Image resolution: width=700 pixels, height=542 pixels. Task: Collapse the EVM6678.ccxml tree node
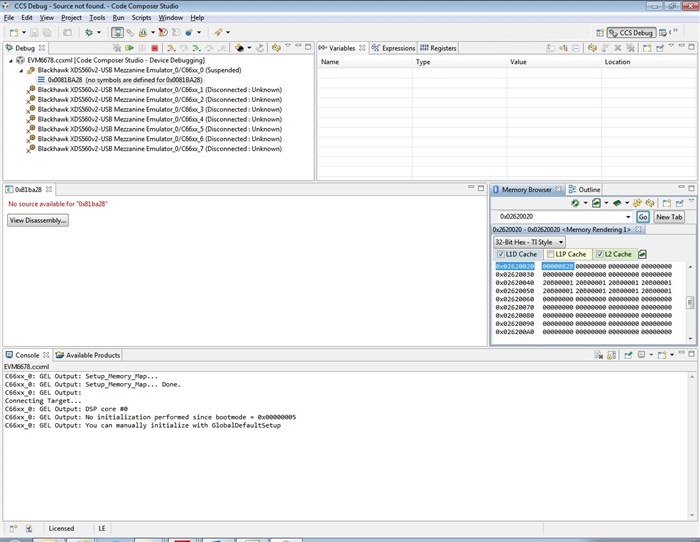11,61
